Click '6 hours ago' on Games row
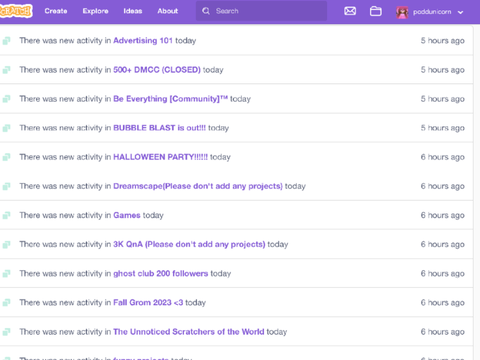The height and width of the screenshot is (360, 480). pyautogui.click(x=442, y=215)
